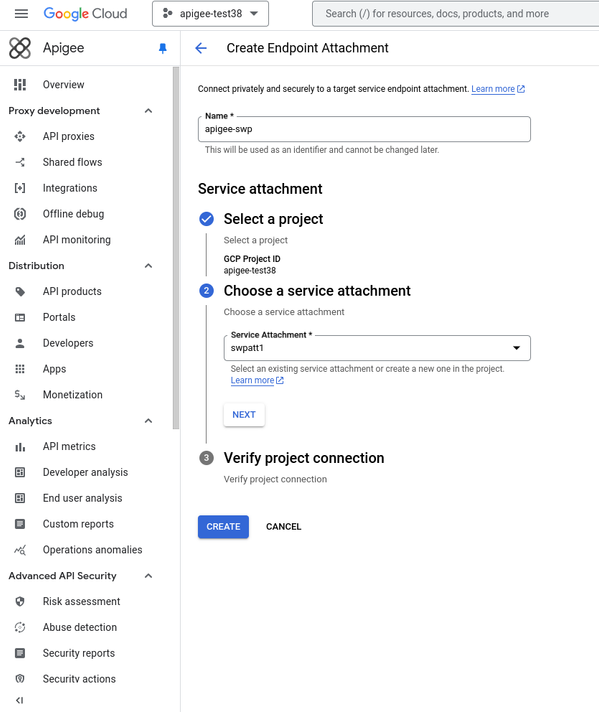Open the hamburger navigation menu

click(21, 14)
